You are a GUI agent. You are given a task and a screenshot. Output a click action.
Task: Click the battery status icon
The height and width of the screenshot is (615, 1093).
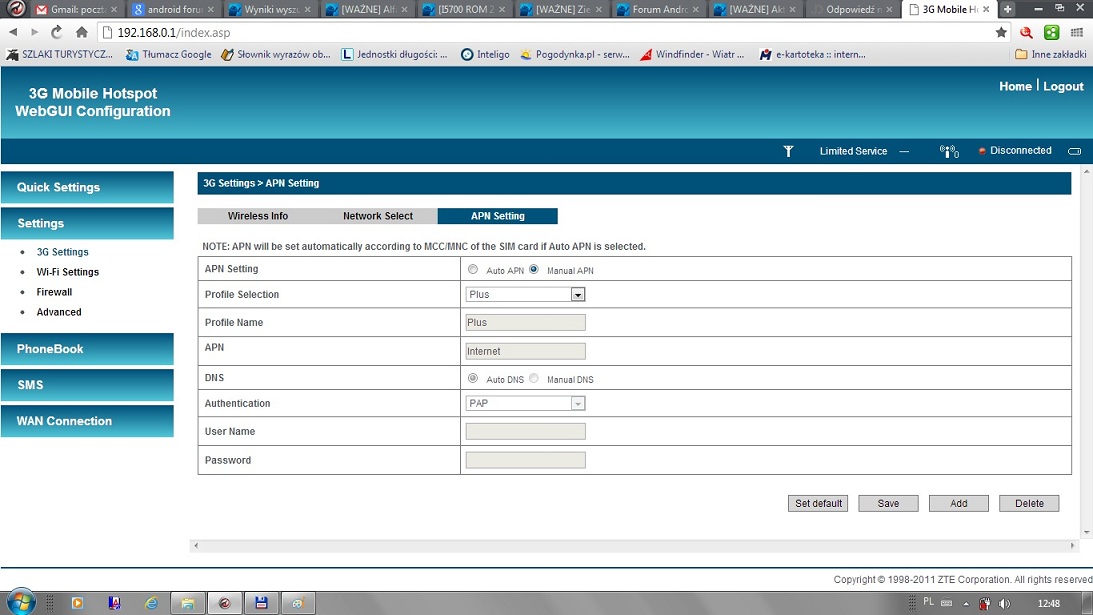pyautogui.click(x=1075, y=151)
